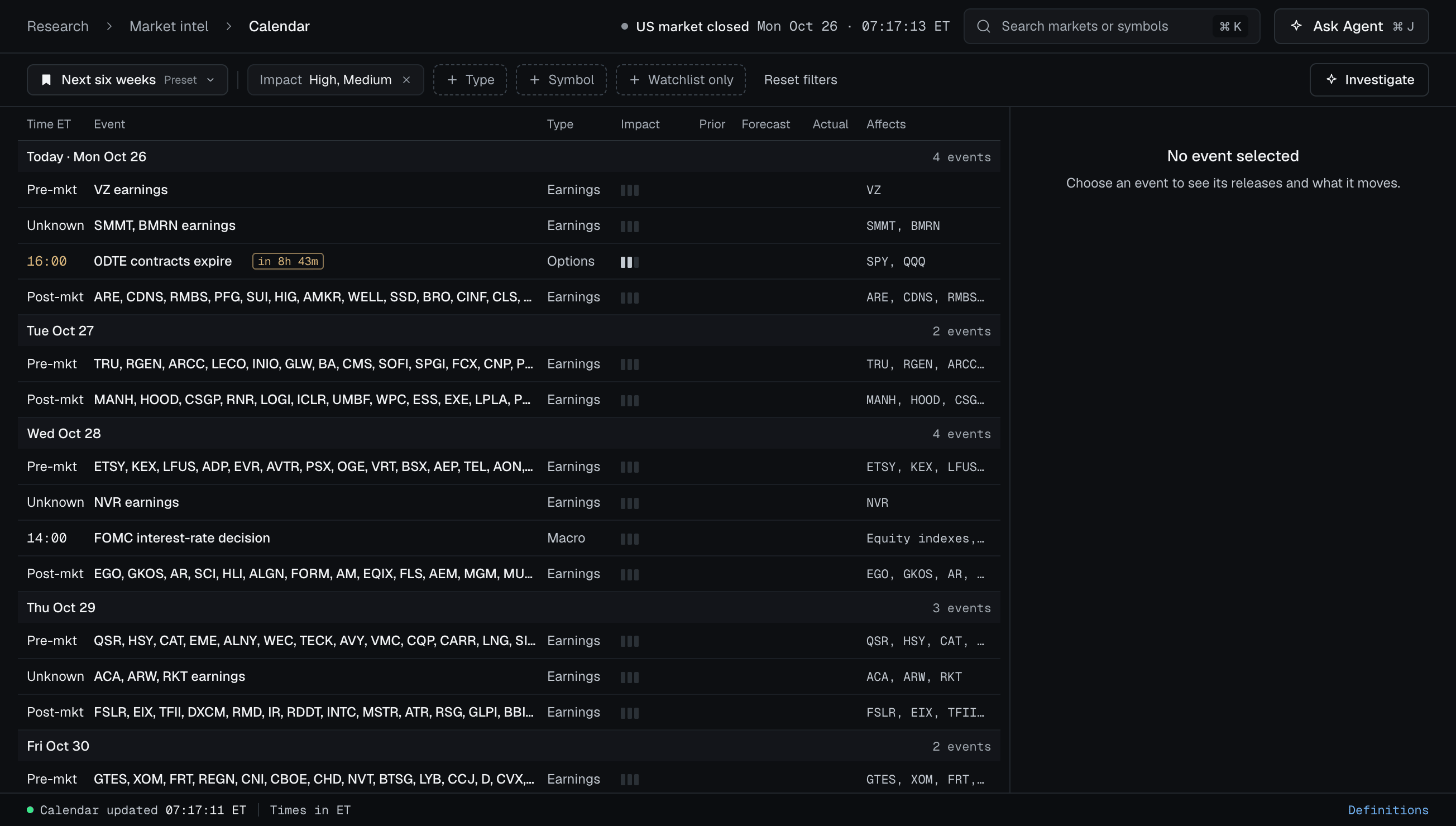Click the plus icon on Type filter
The height and width of the screenshot is (826, 1456).
point(452,80)
